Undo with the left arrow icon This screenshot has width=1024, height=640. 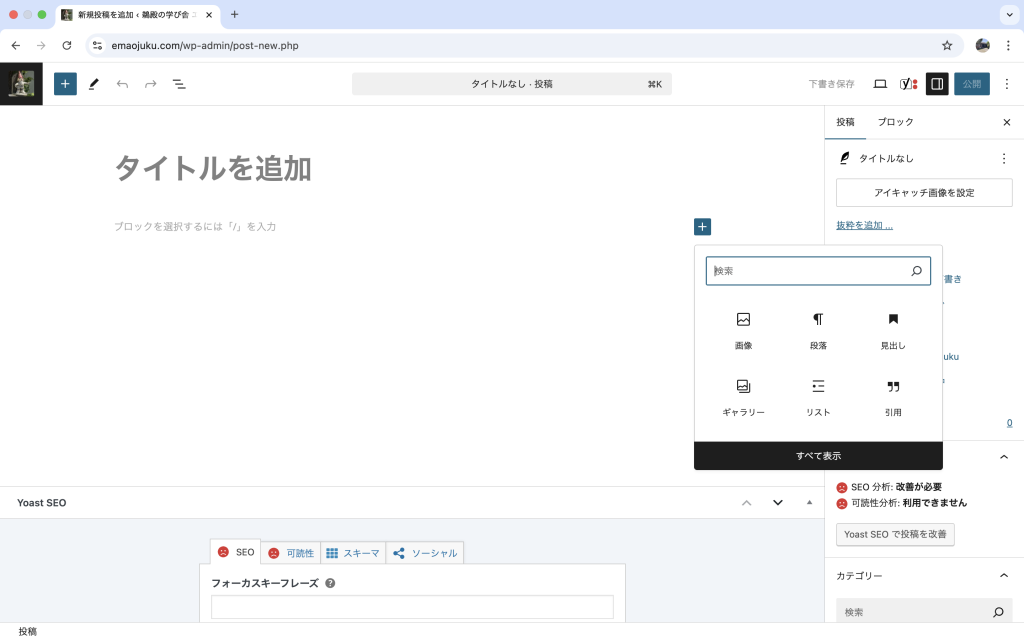pyautogui.click(x=122, y=84)
